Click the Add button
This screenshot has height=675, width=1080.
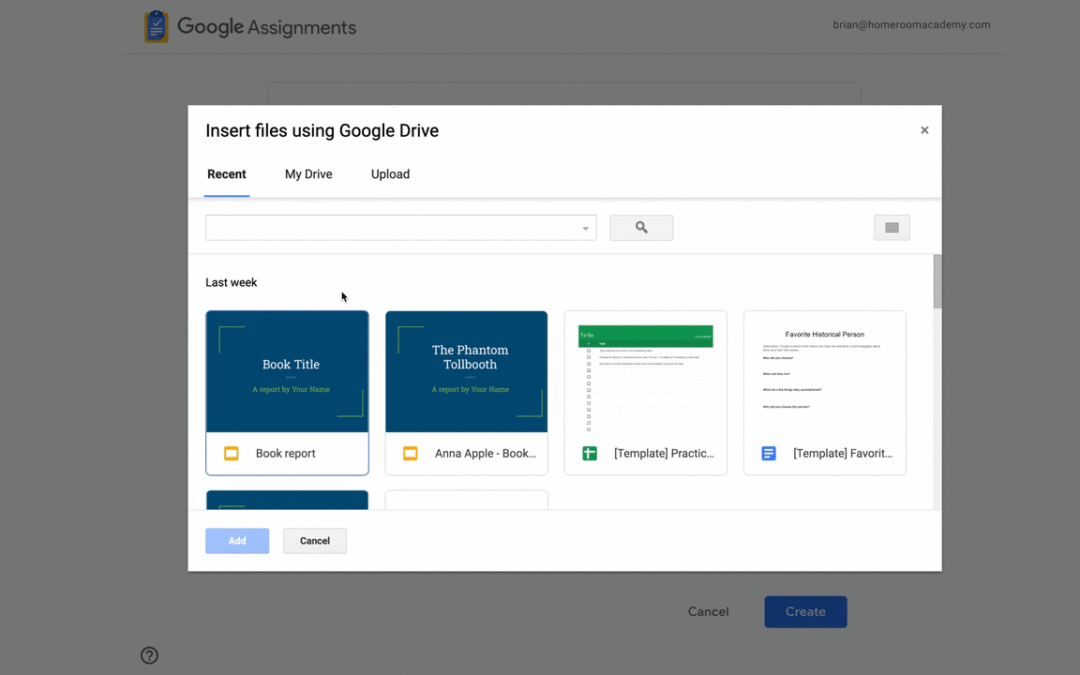pyautogui.click(x=237, y=541)
